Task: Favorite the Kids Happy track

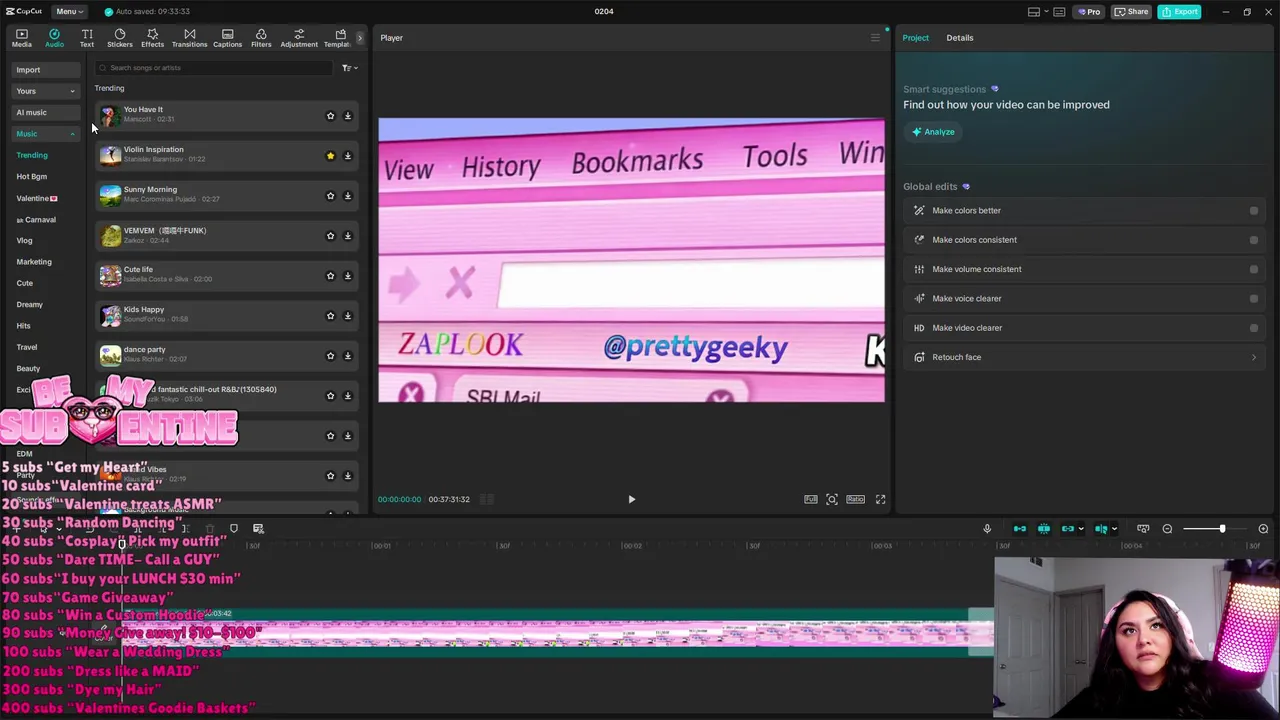Action: pos(330,316)
